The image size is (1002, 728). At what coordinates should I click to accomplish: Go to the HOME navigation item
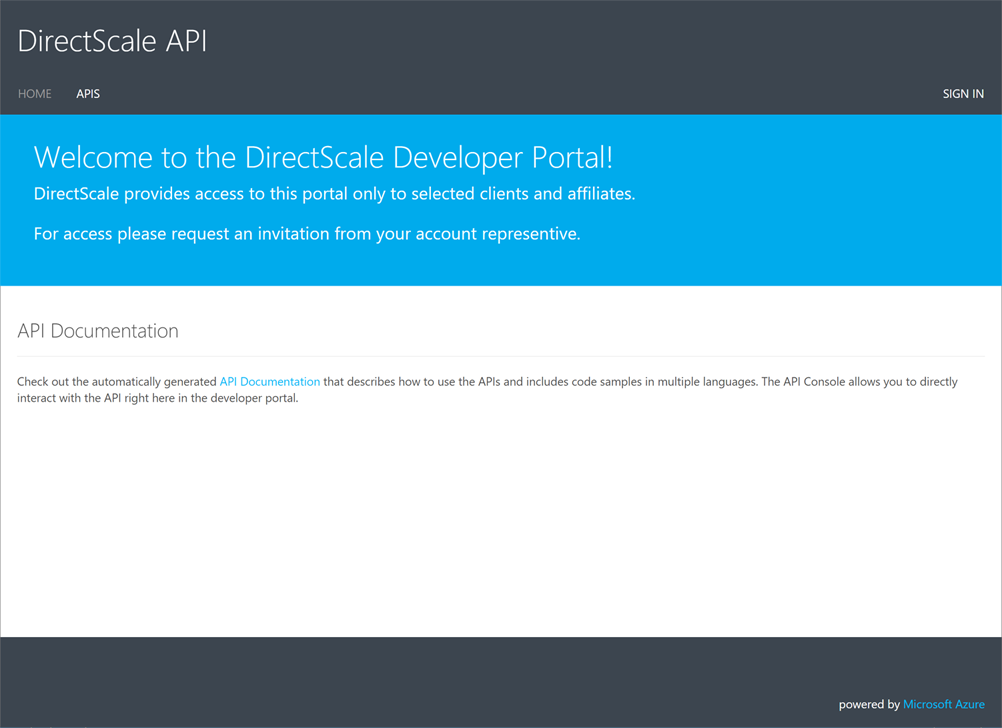[x=35, y=94]
